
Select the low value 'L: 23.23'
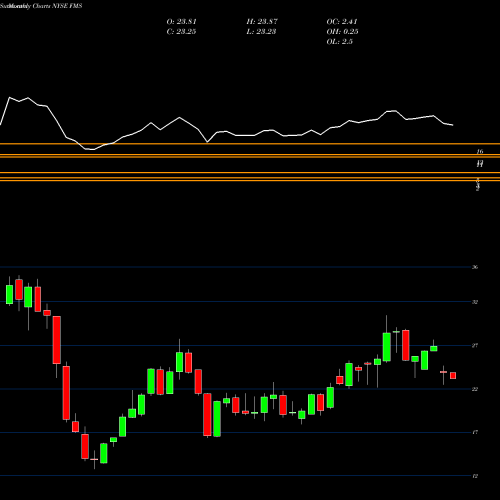[261, 32]
